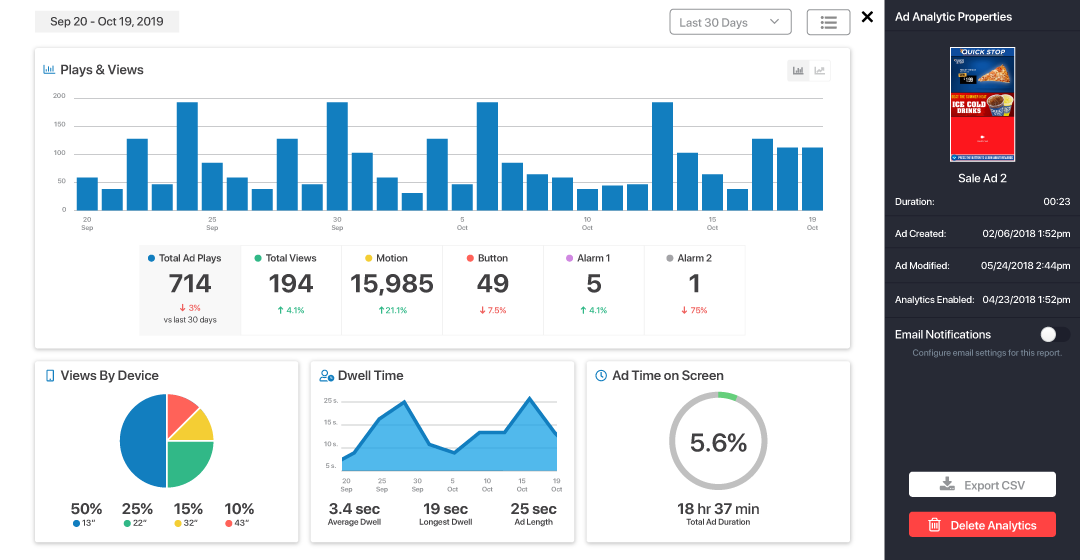Switch to bar chart view icon
Screen dimensions: 1080x560
798,70
